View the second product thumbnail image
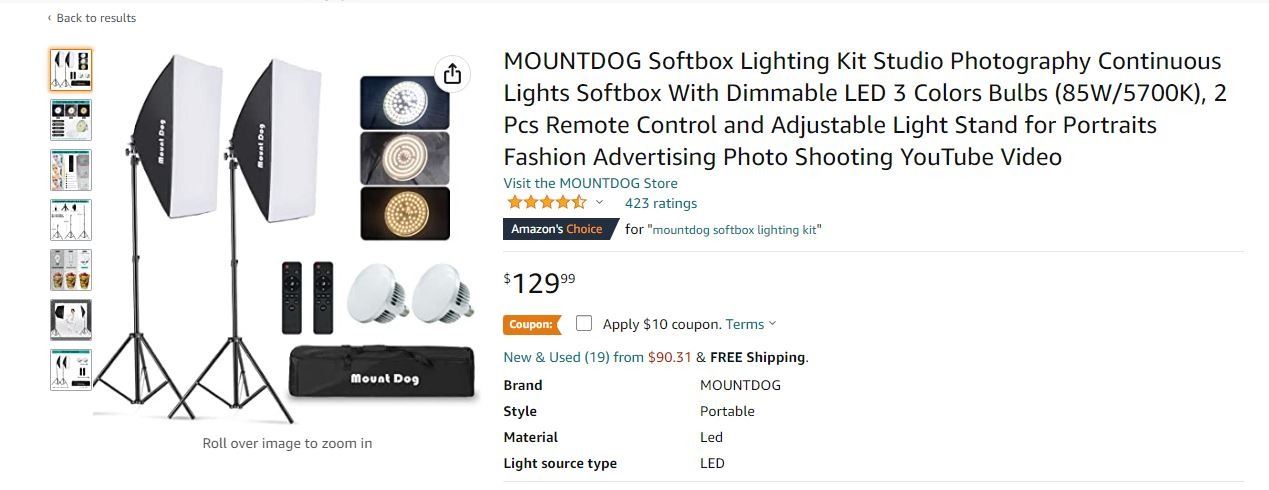 click(x=71, y=119)
